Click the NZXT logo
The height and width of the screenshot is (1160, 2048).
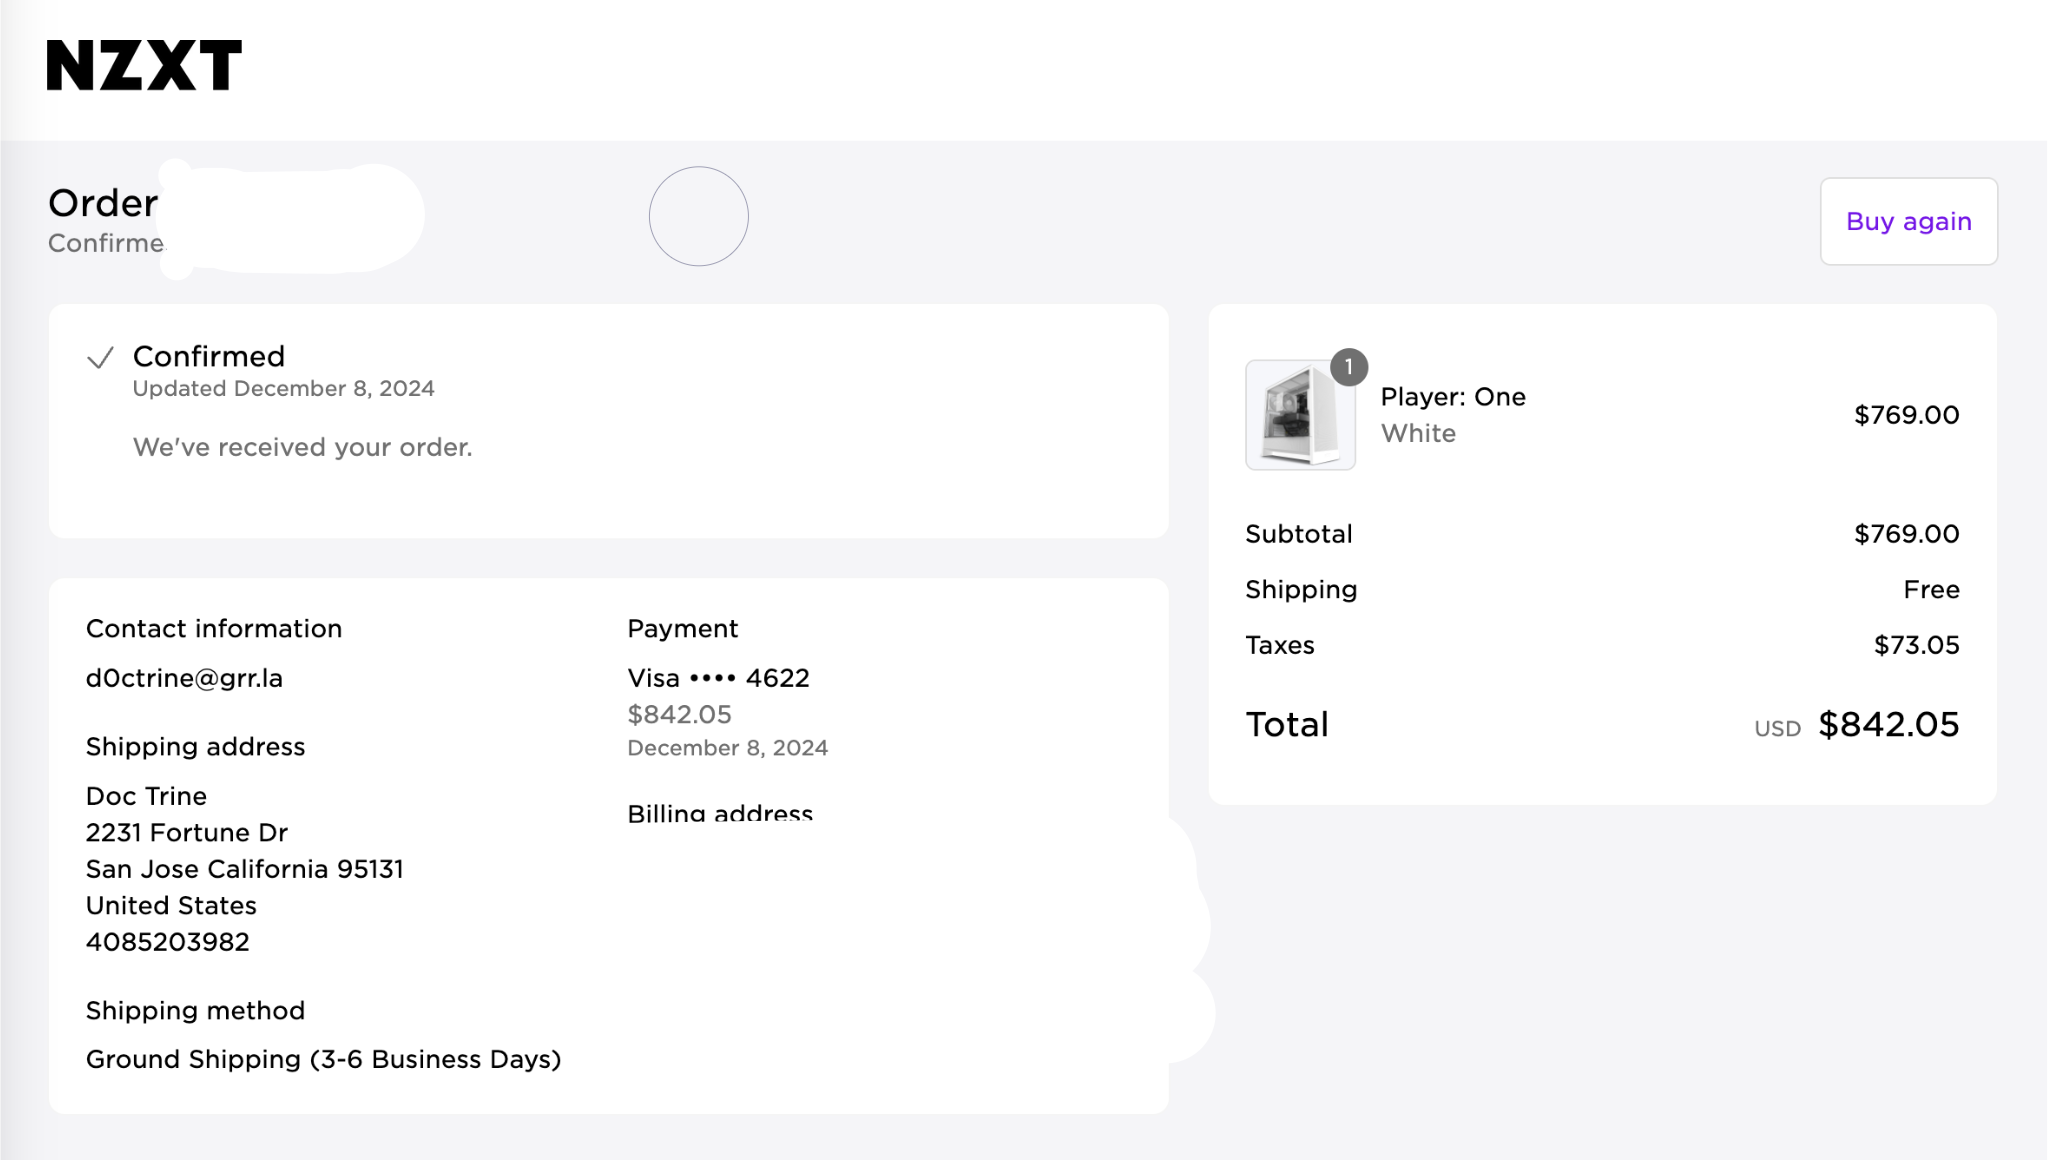point(144,66)
